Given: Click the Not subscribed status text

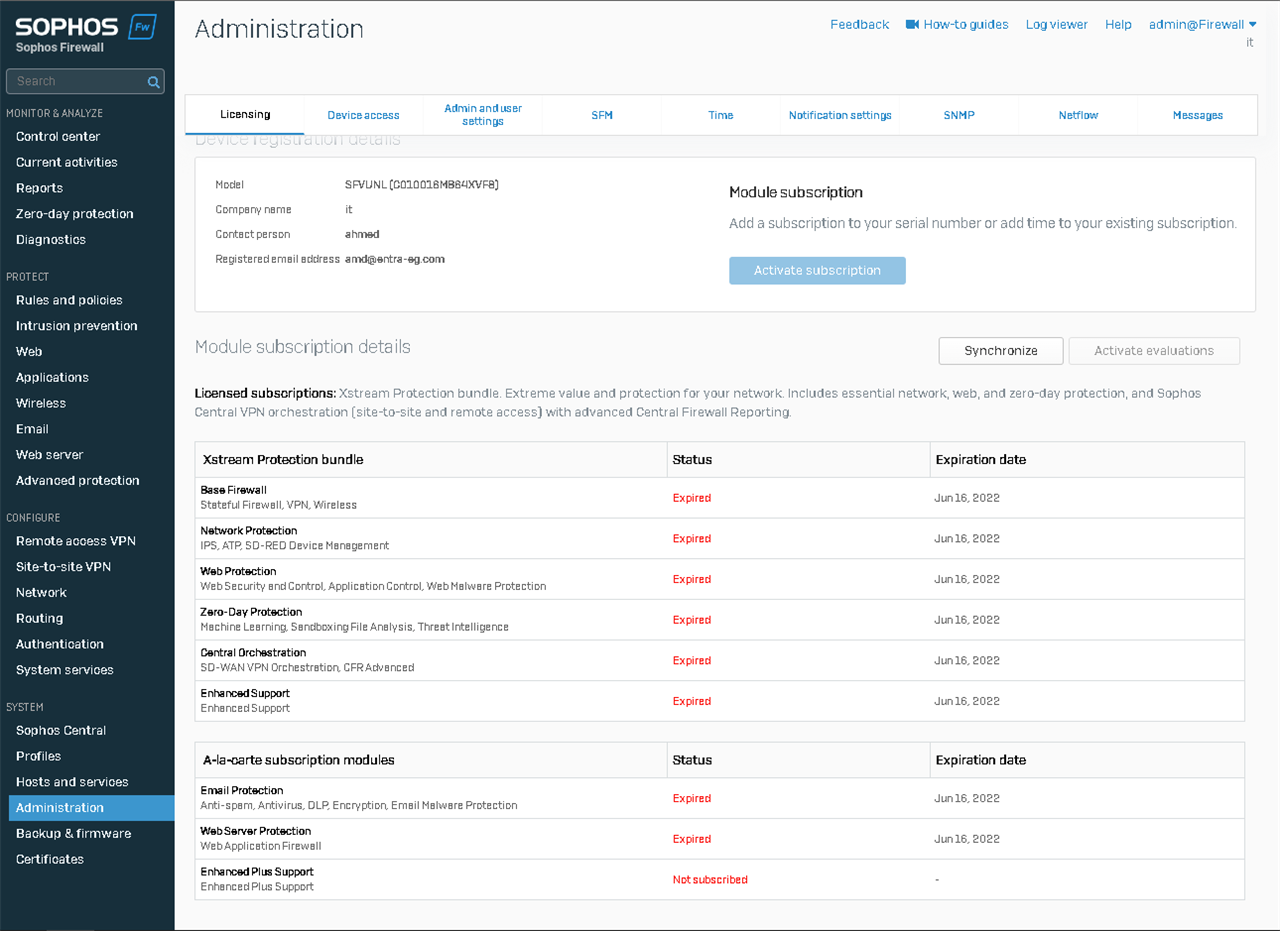Looking at the screenshot, I should 710,880.
